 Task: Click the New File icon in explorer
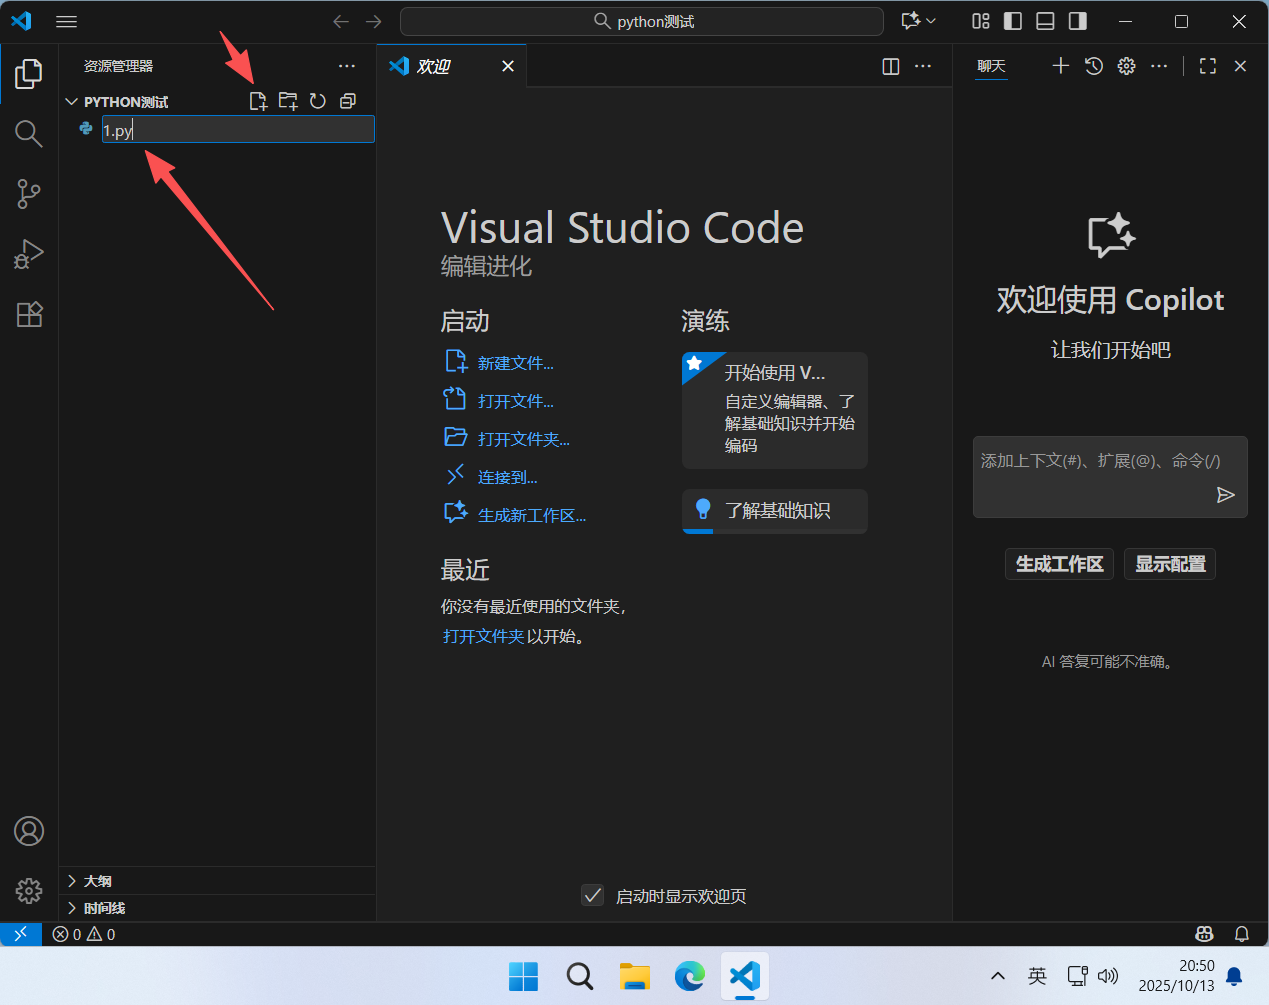click(258, 101)
